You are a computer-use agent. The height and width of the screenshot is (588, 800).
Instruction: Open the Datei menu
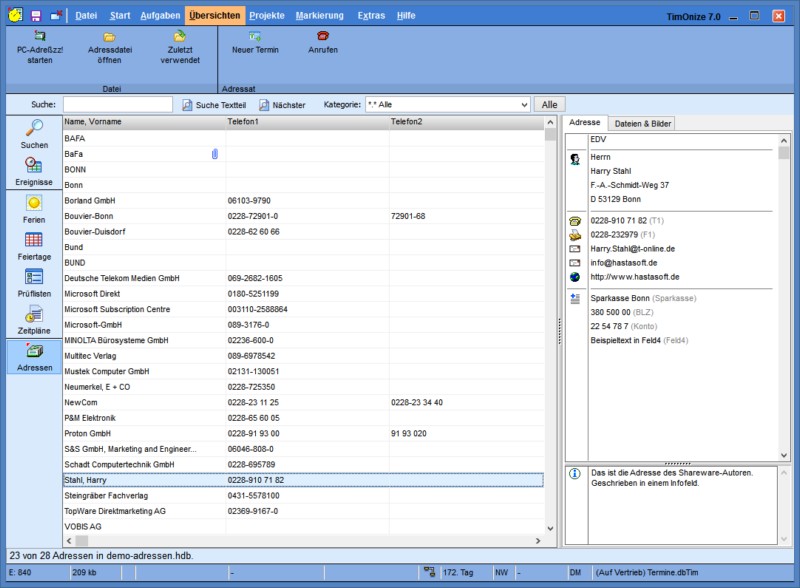coord(86,16)
